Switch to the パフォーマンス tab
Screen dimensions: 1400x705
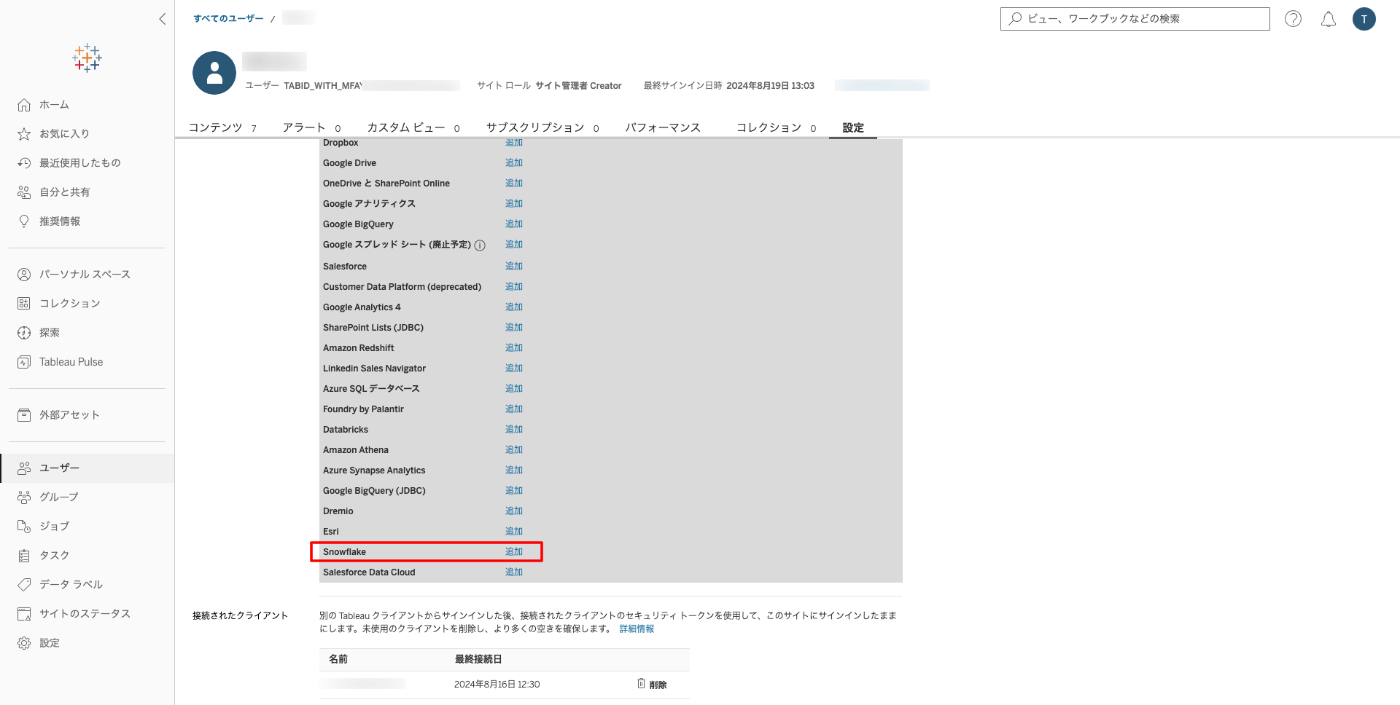tap(663, 128)
